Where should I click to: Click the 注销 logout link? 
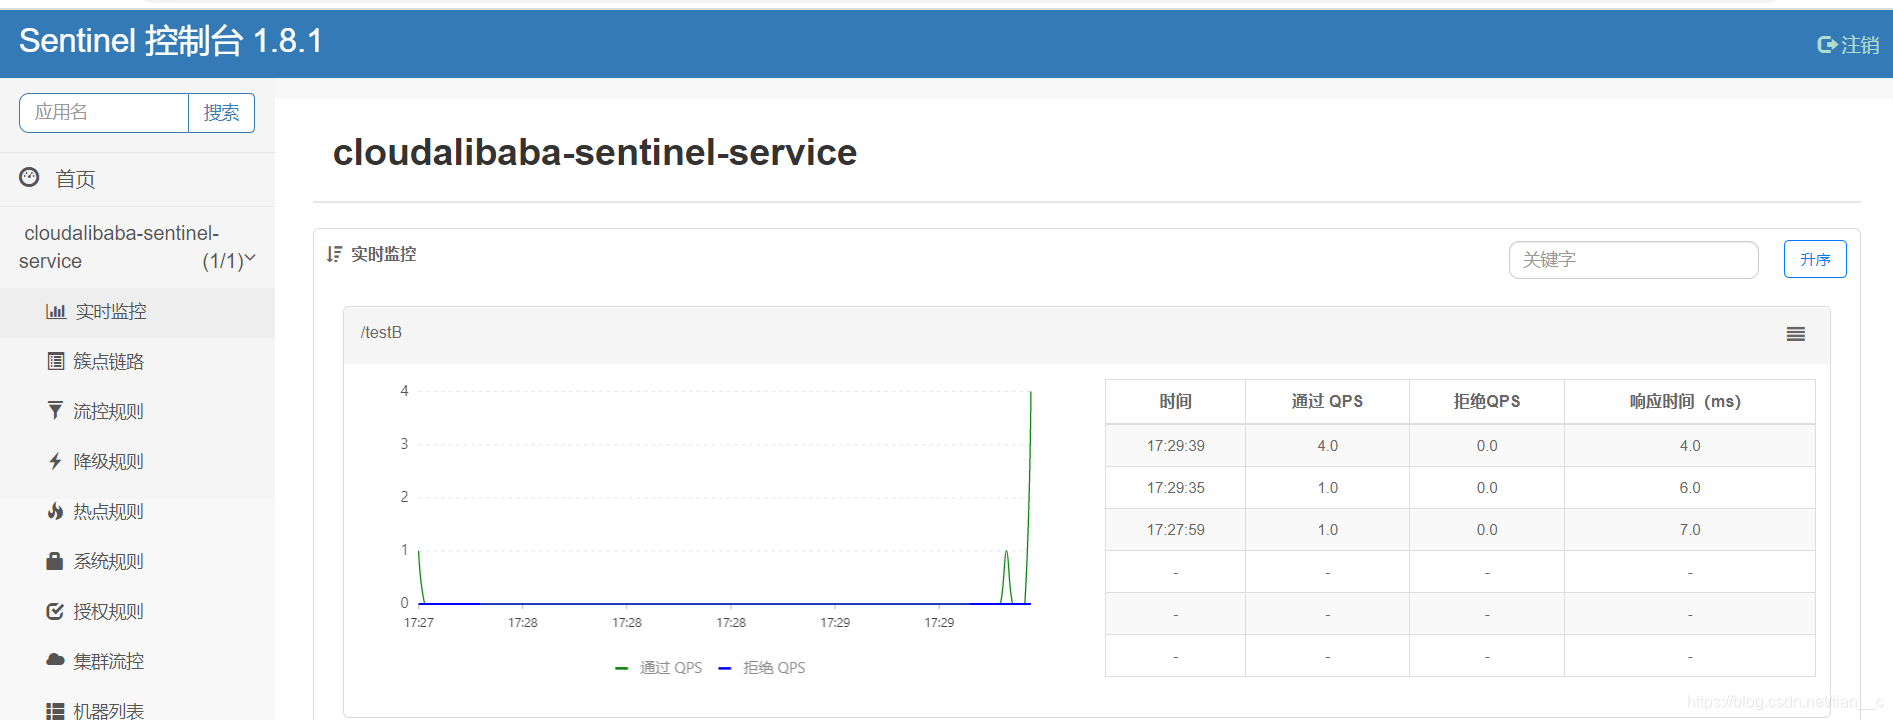tap(1860, 45)
